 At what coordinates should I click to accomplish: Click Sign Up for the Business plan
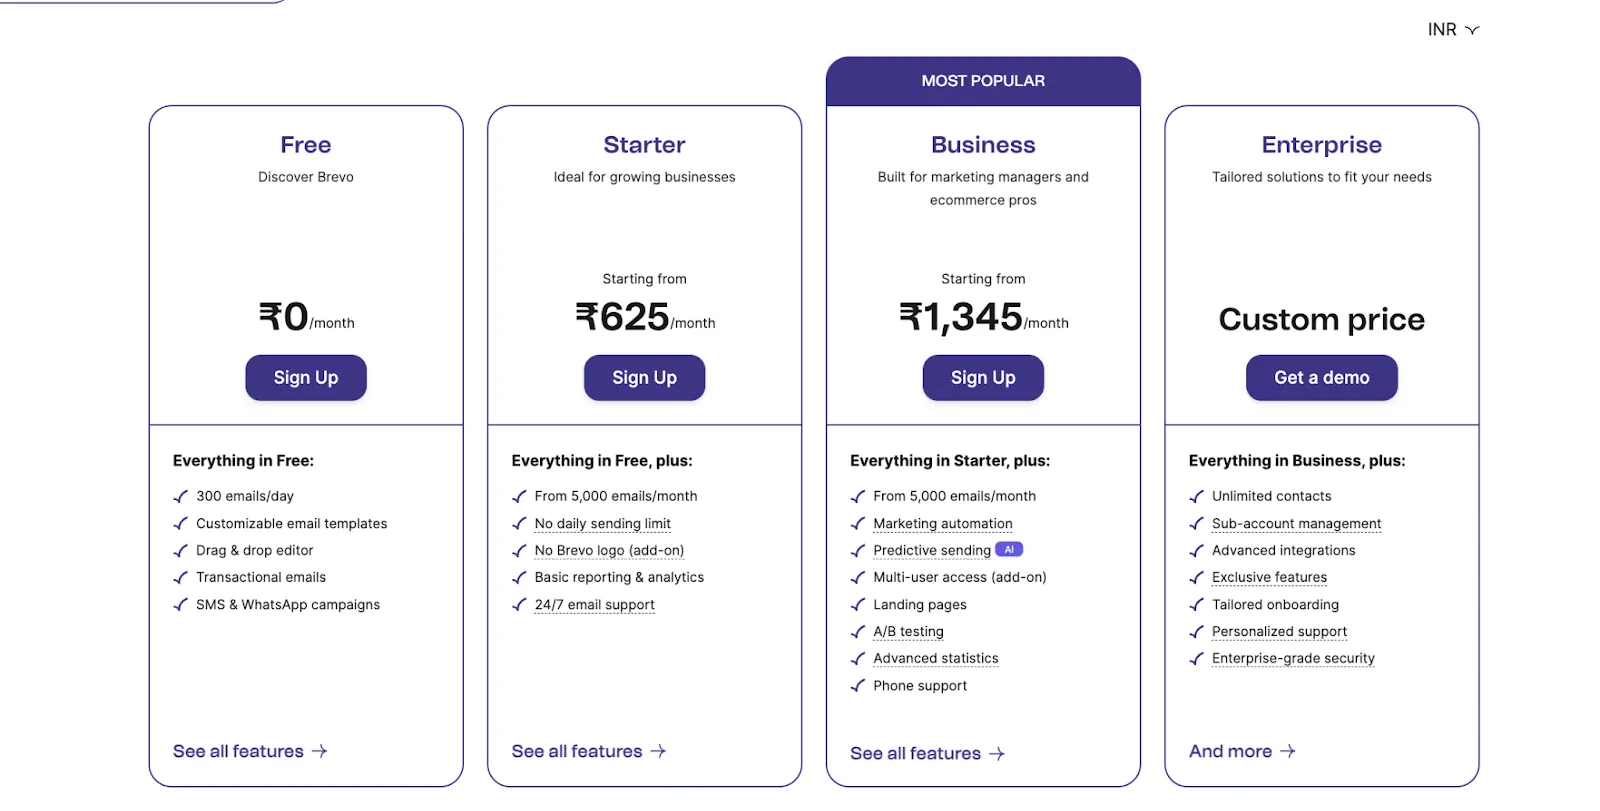[983, 378]
